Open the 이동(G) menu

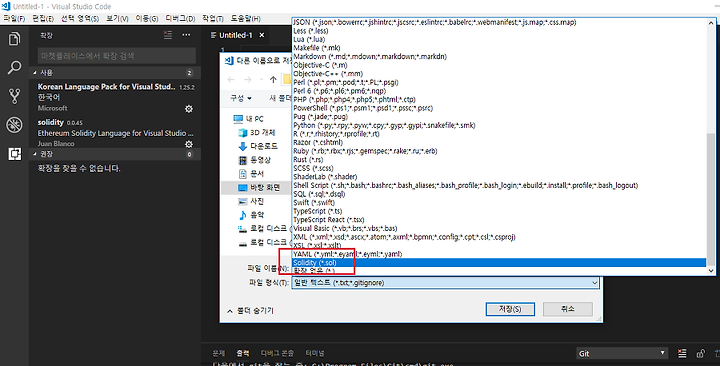pos(147,18)
